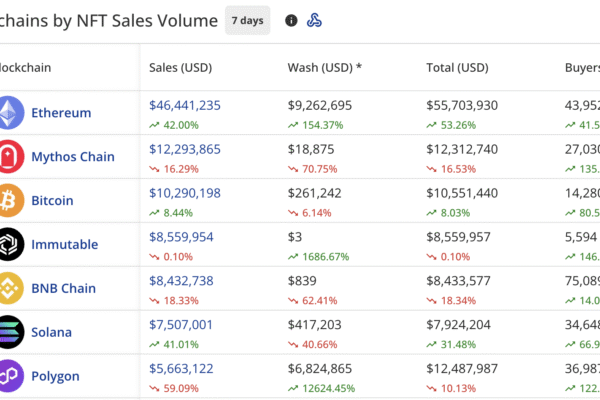Click Ethereum sales value $46,441,235

coord(185,105)
